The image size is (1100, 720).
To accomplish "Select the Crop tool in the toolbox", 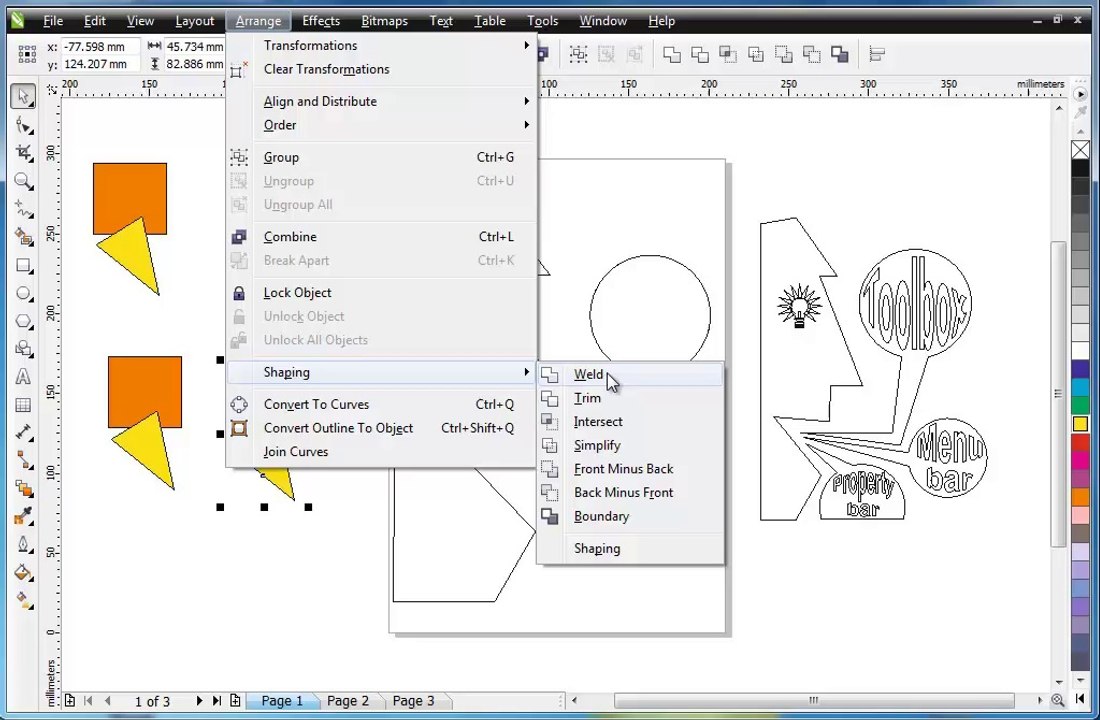I will pos(23,153).
